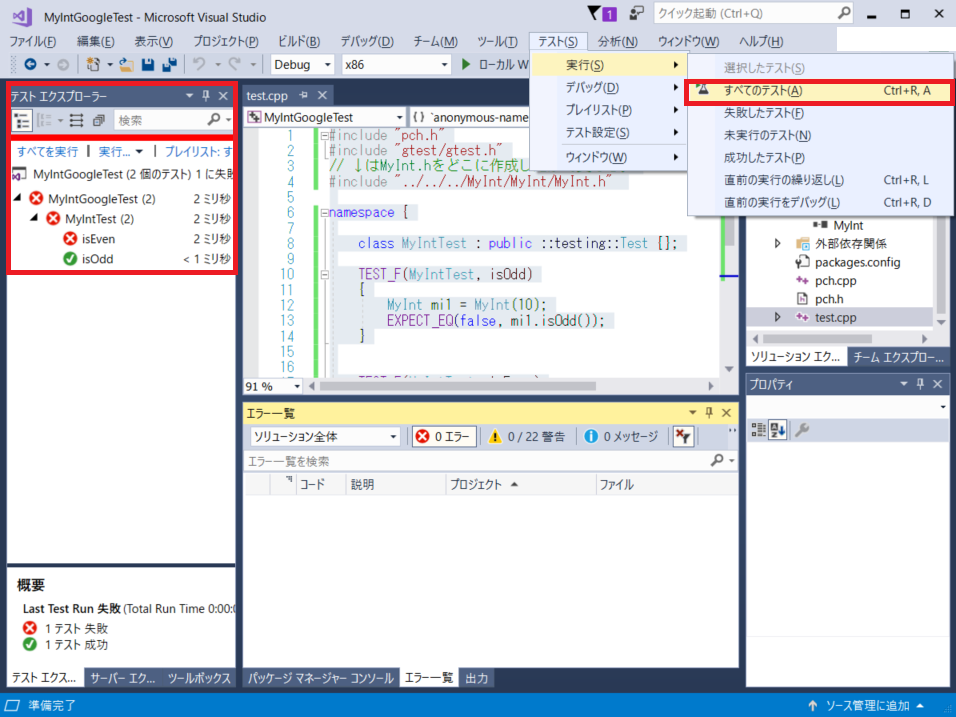956x717 pixels.
Task: Click the failed isEven test icon
Action: (70, 238)
